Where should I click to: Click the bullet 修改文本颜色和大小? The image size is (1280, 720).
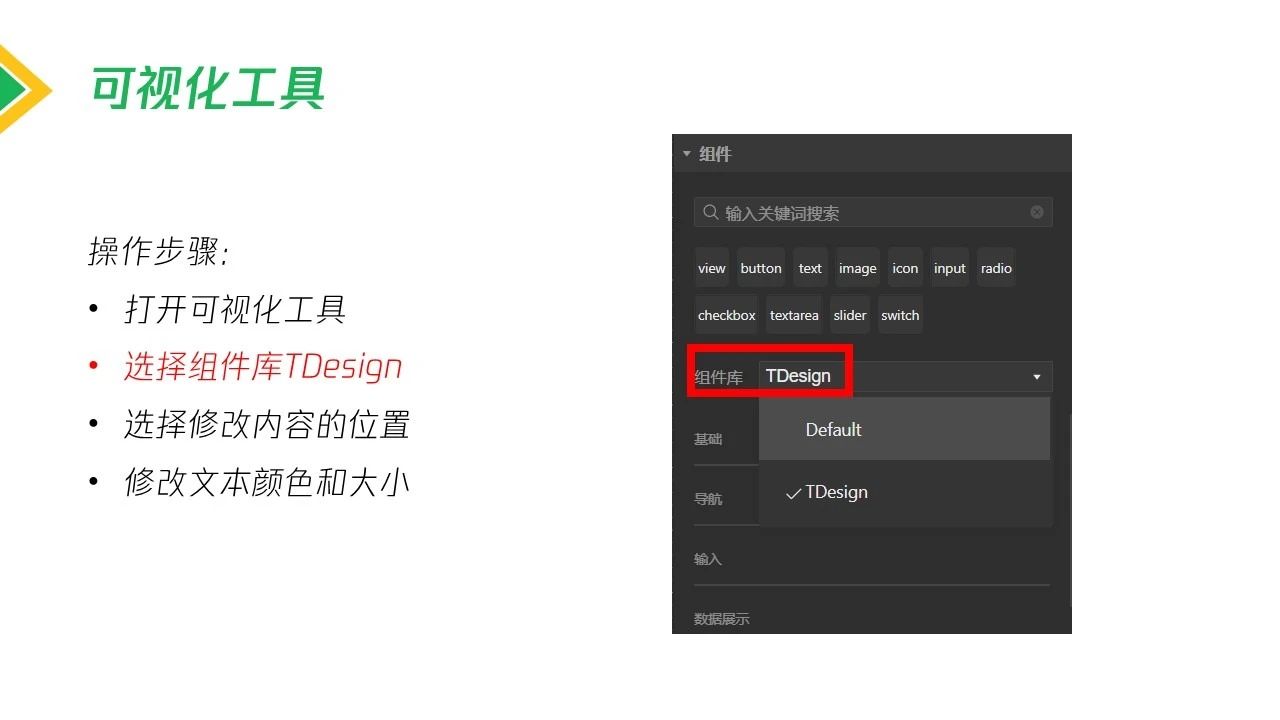(267, 483)
